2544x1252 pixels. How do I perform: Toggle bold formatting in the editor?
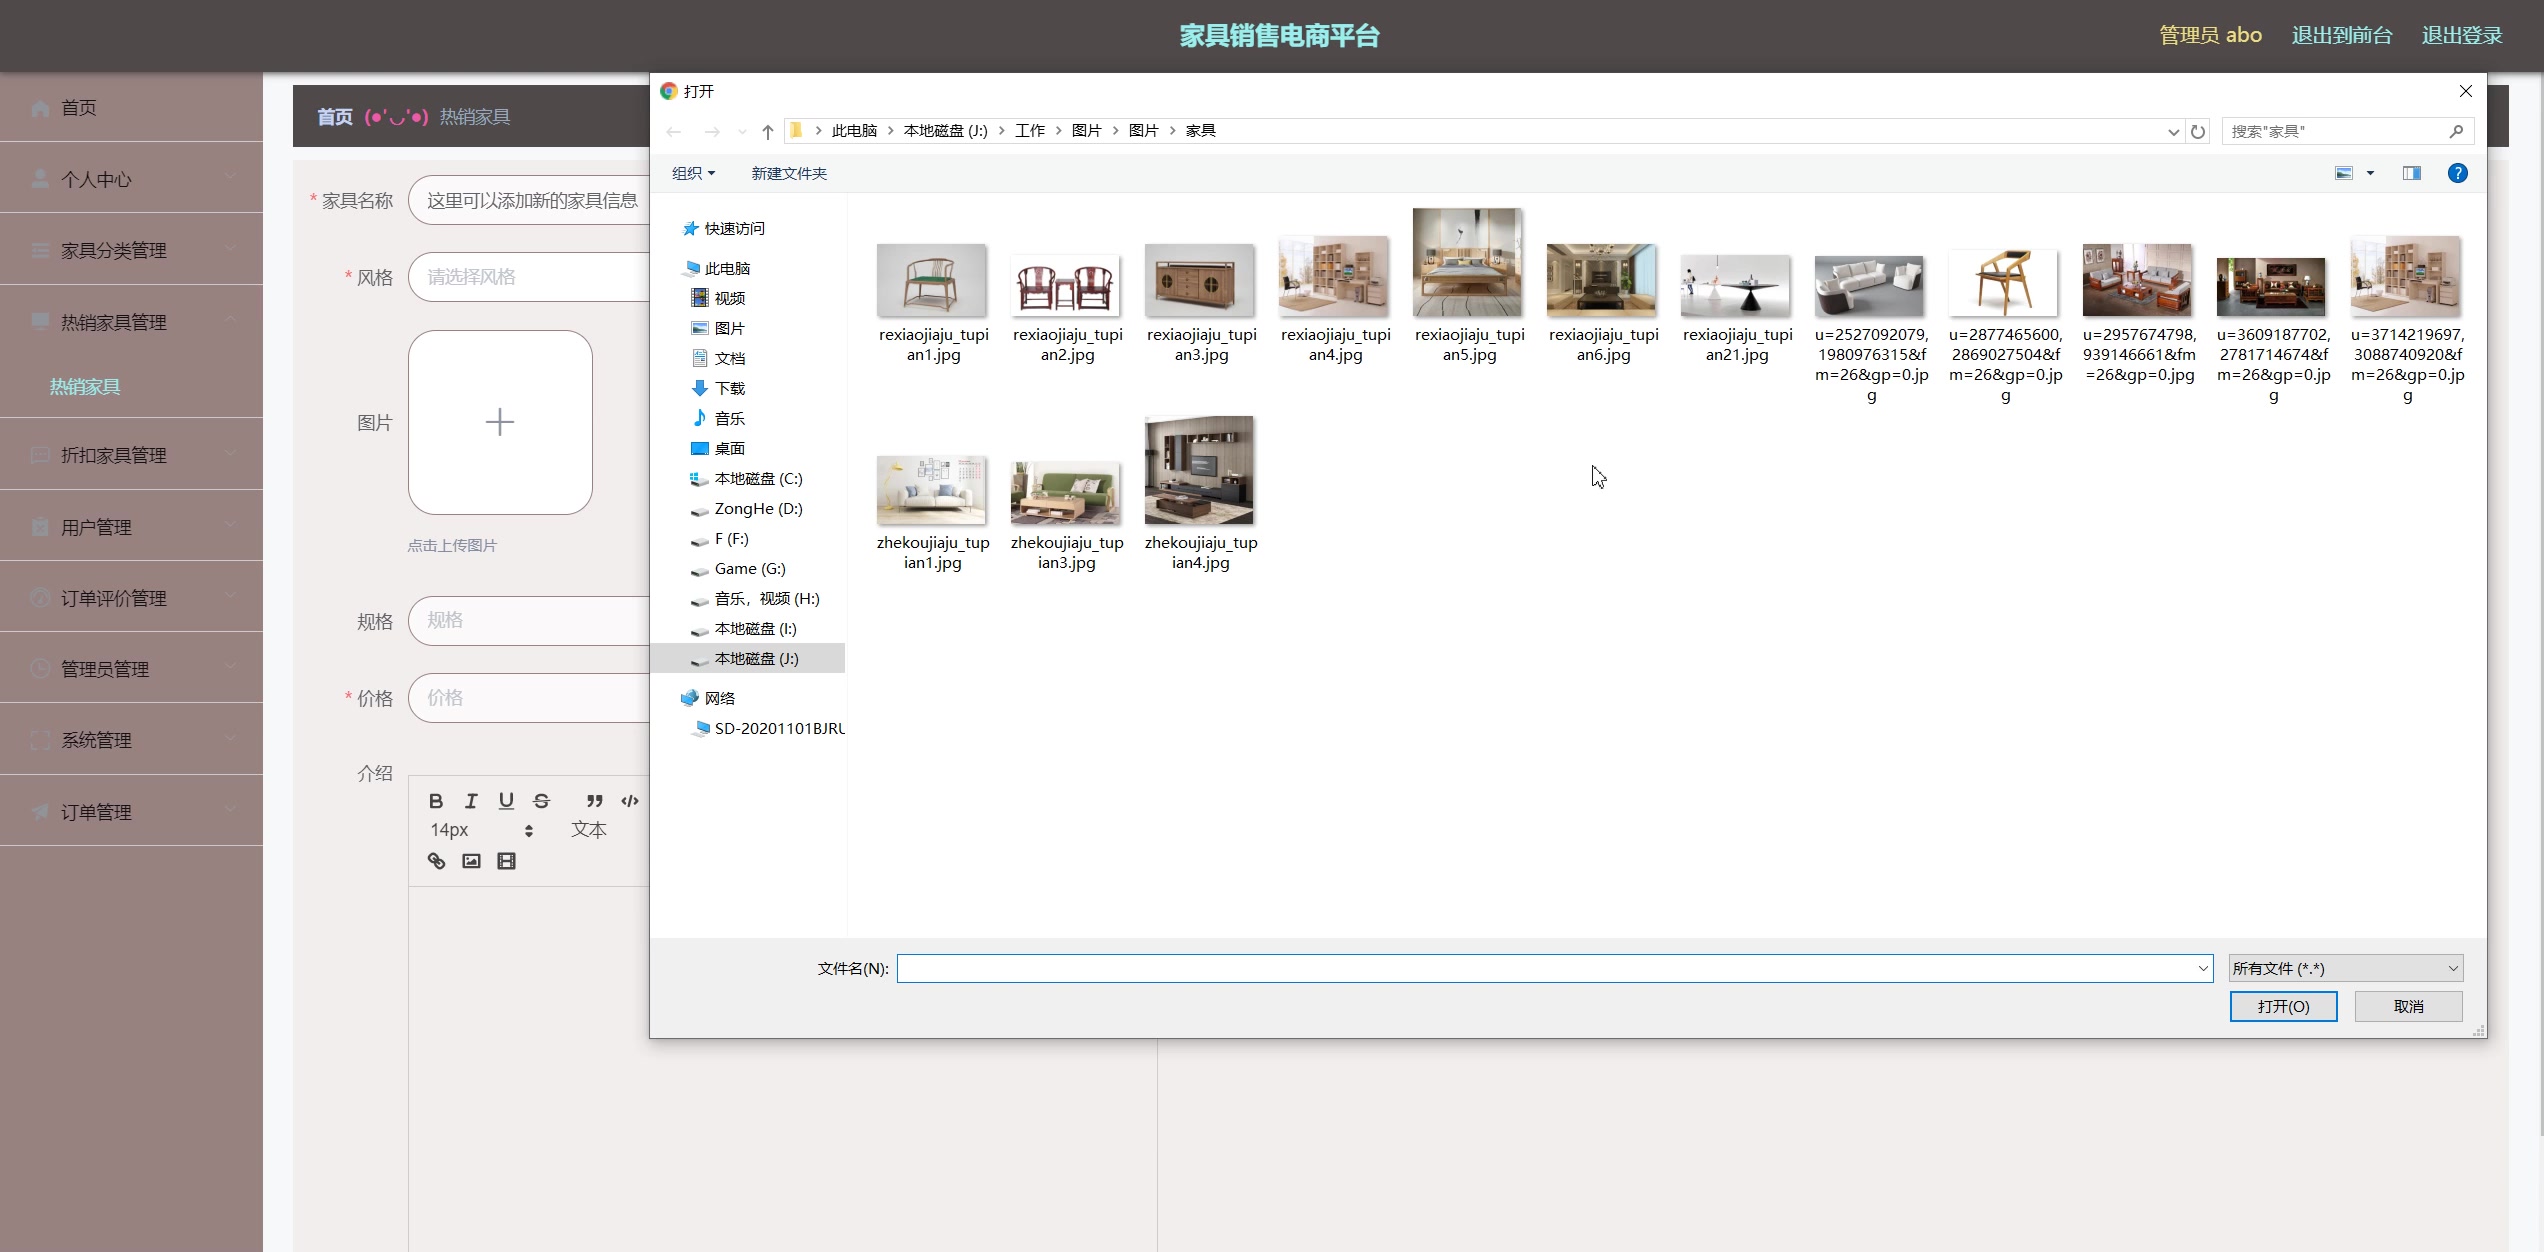[x=436, y=801]
